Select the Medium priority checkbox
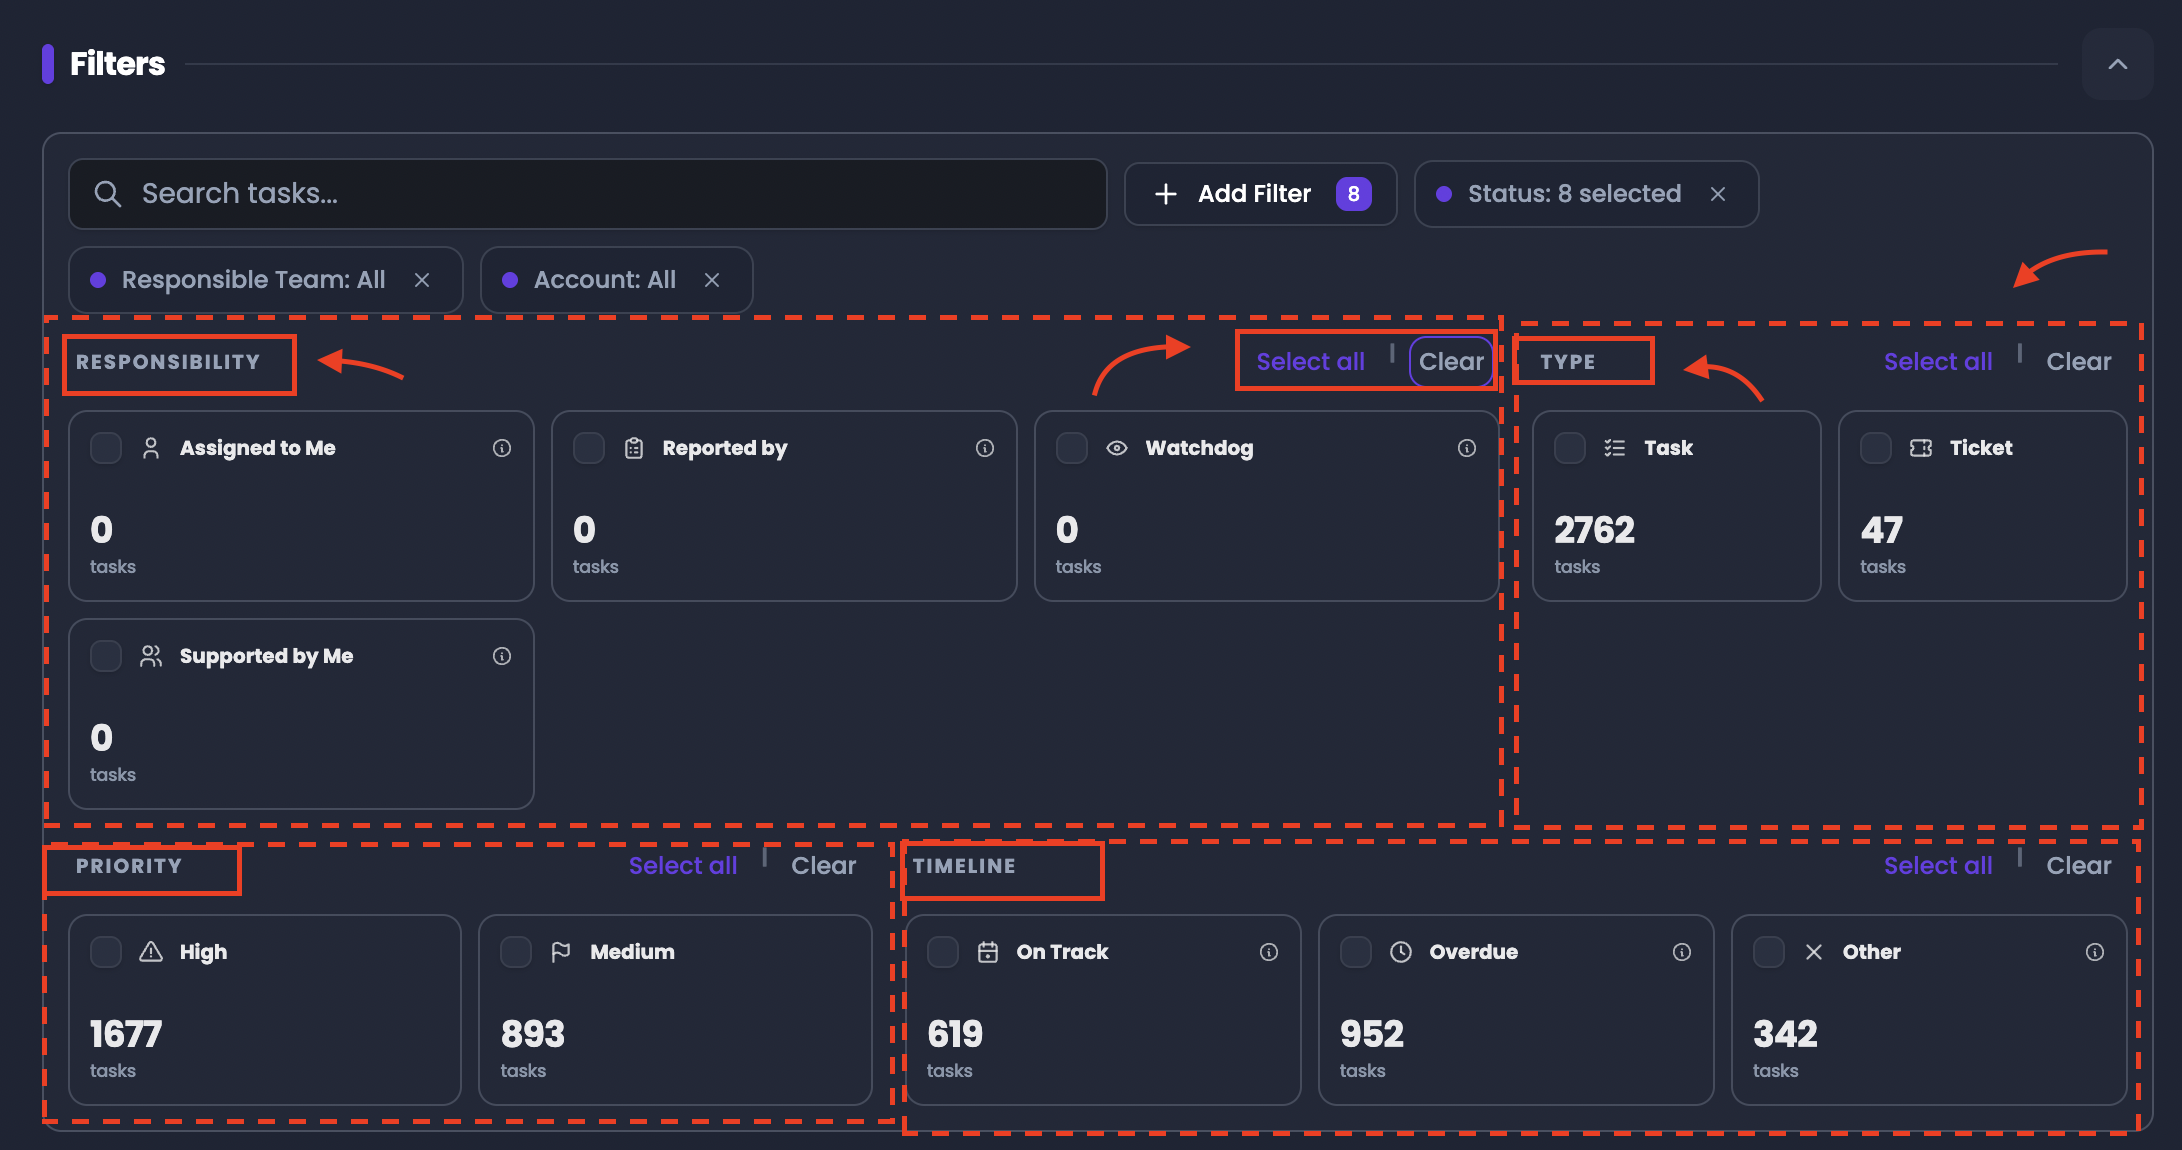 point(516,952)
